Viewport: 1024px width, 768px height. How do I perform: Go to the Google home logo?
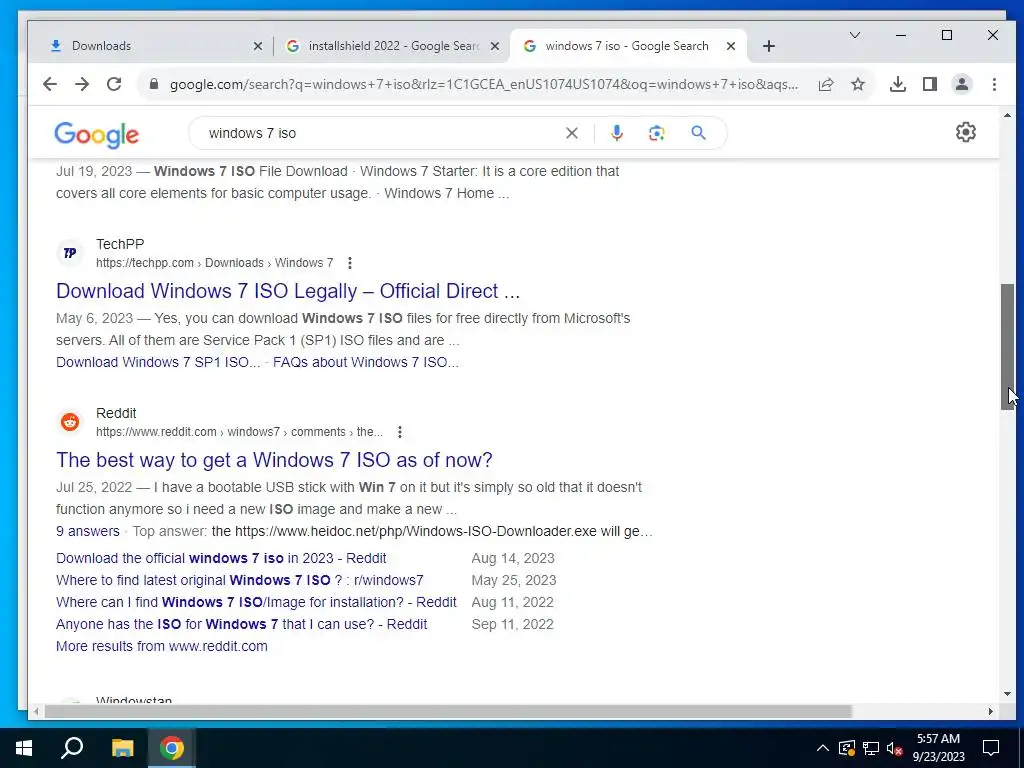coord(97,135)
